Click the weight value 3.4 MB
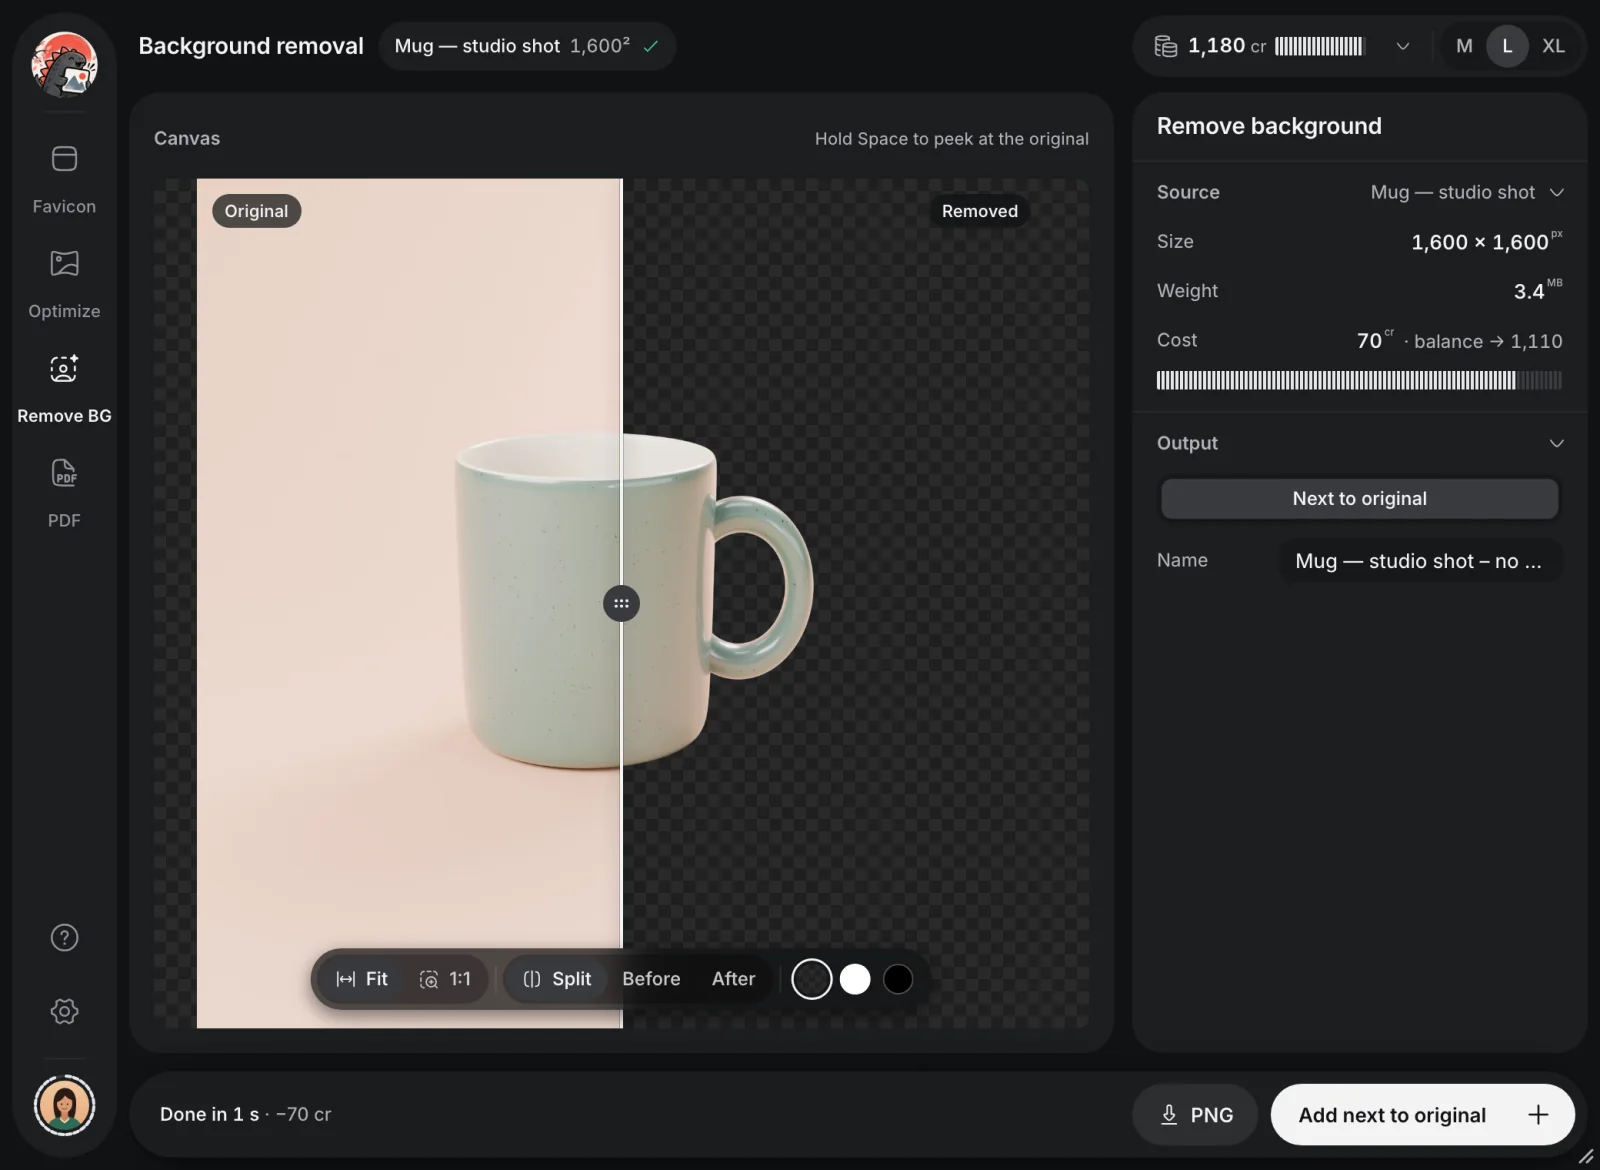The image size is (1600, 1170). [1537, 290]
